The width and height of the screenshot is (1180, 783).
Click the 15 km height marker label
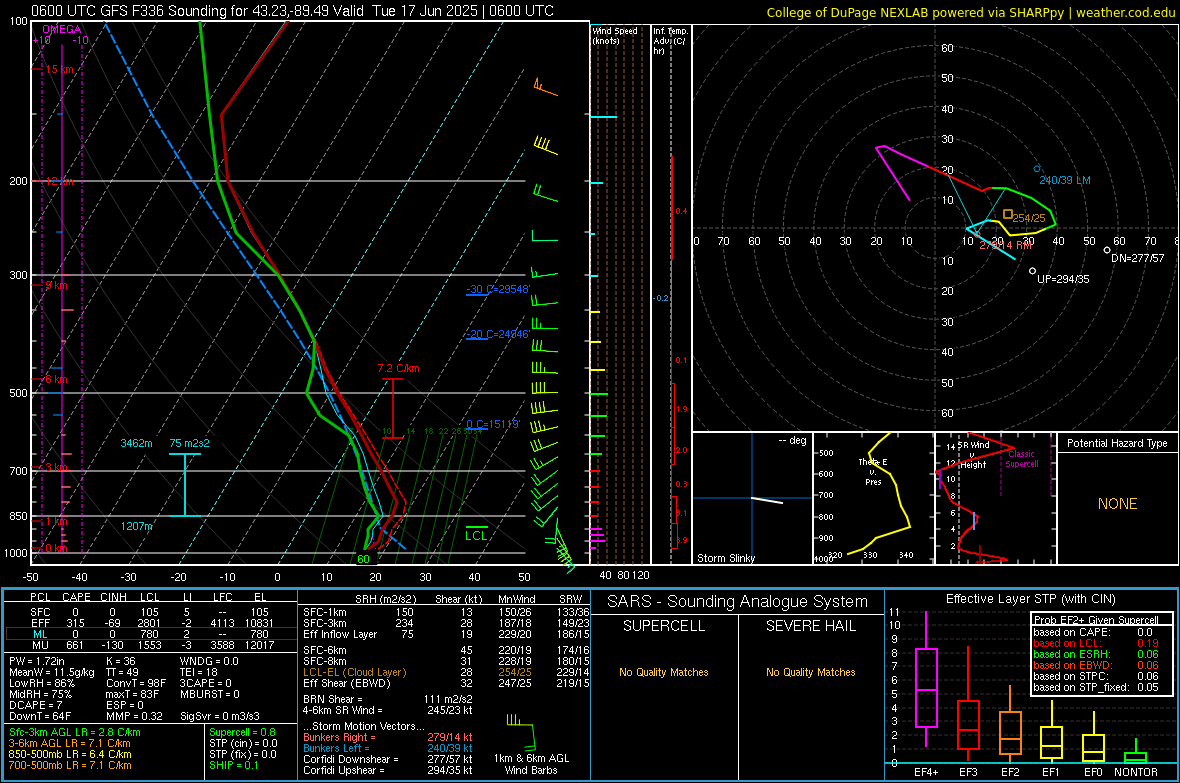pyautogui.click(x=59, y=69)
